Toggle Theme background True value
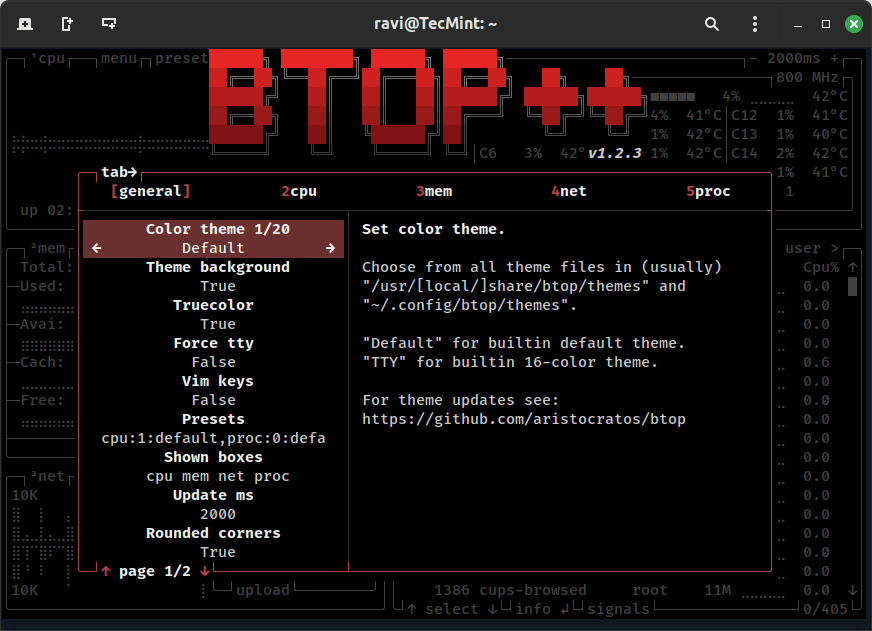The height and width of the screenshot is (631, 872). pos(218,286)
